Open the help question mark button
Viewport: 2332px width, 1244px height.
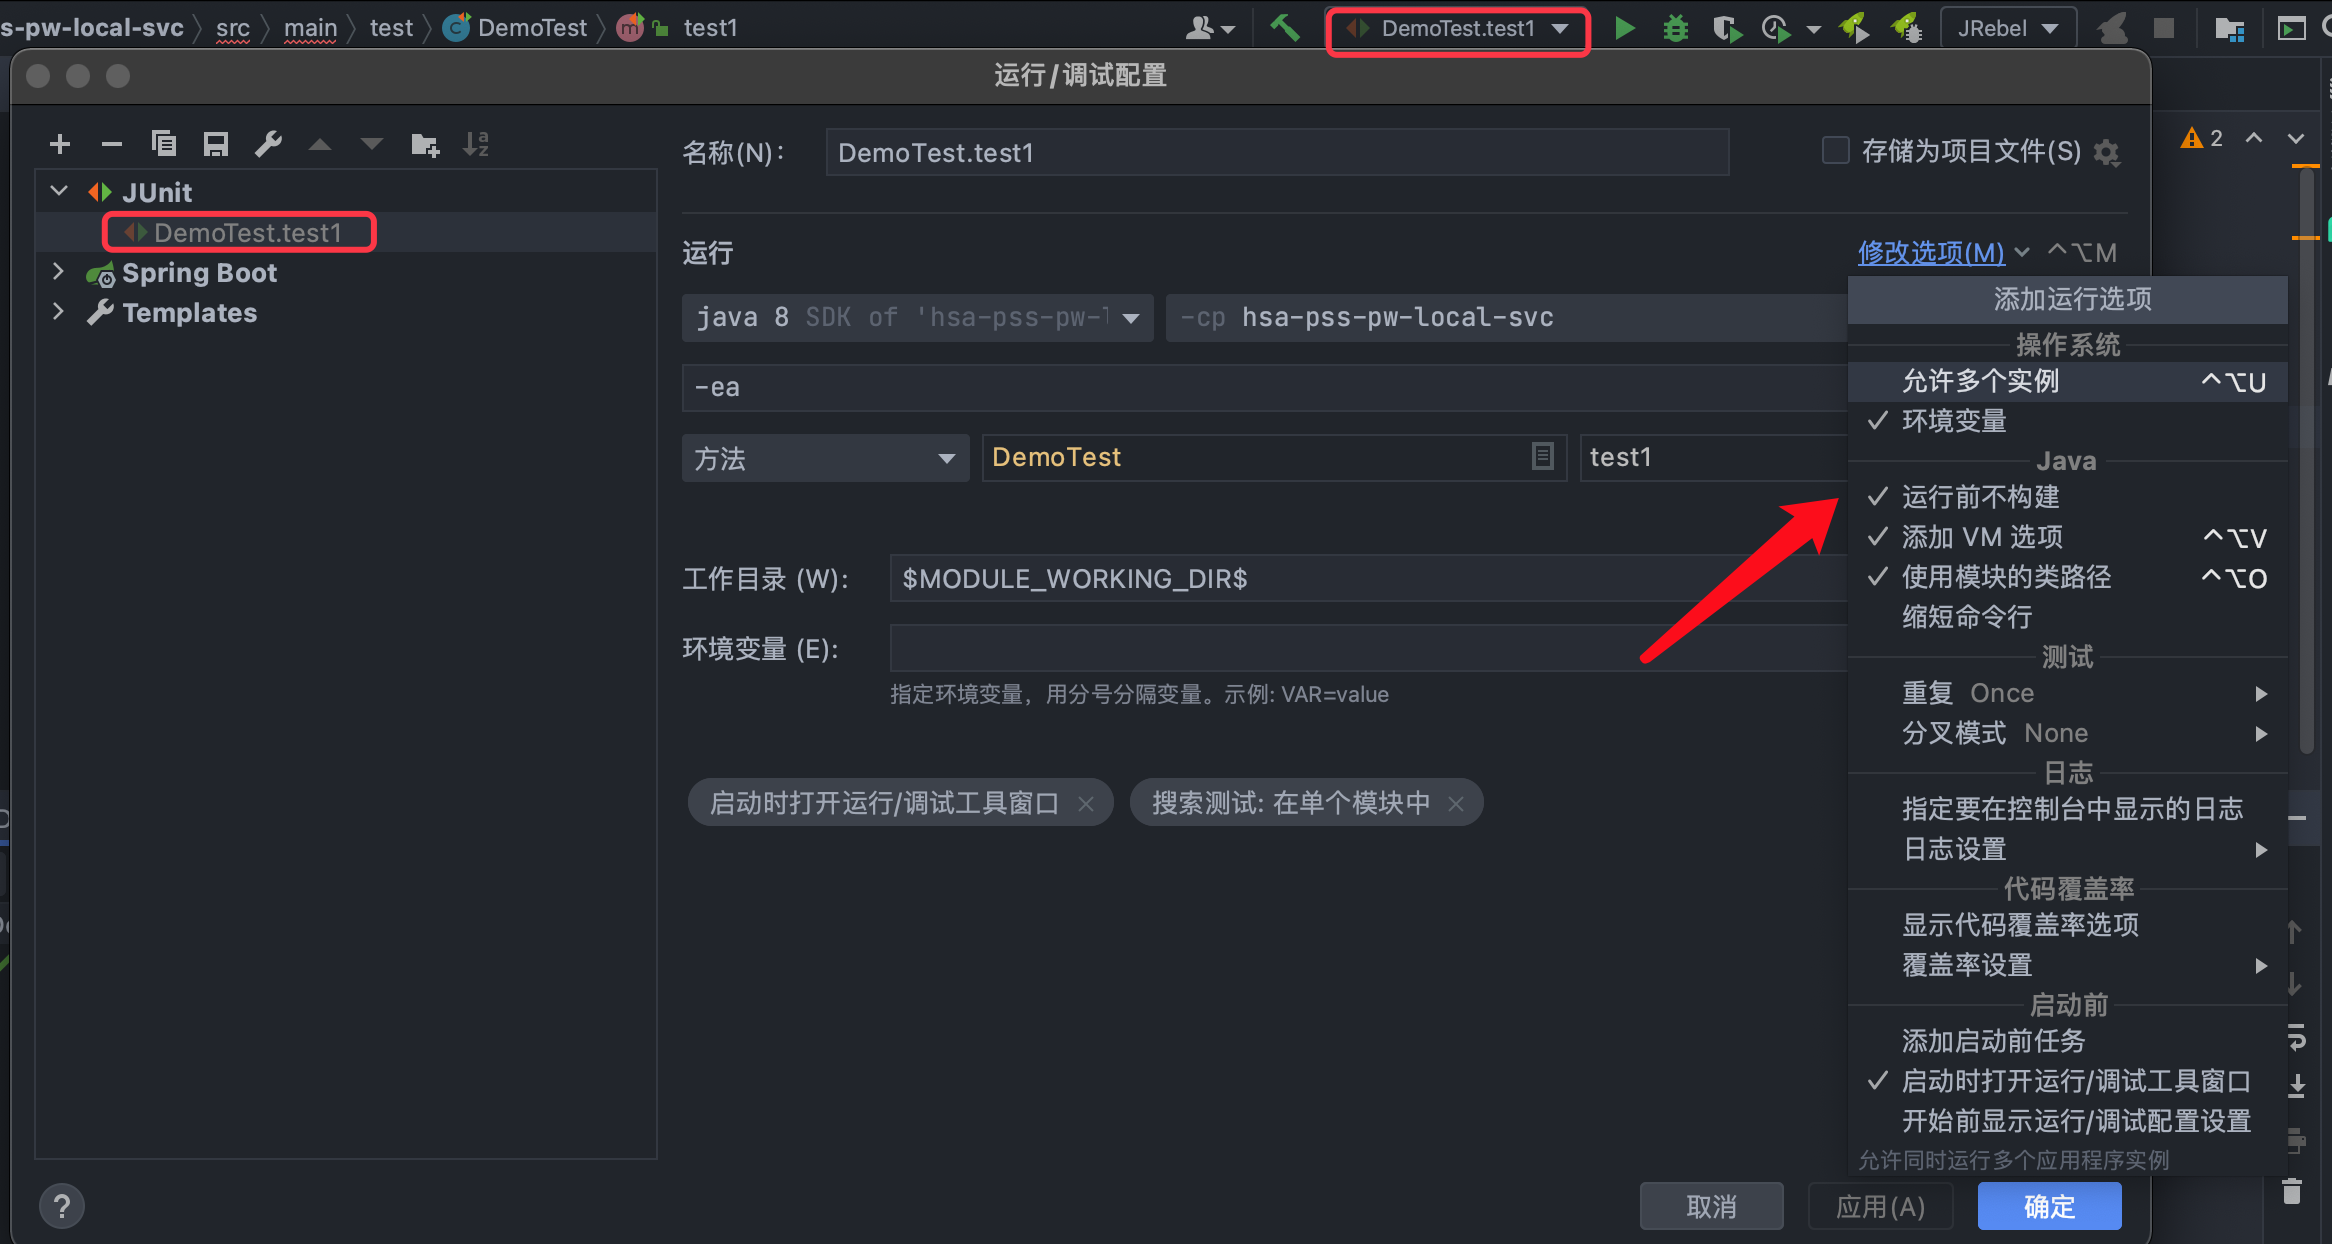(62, 1206)
